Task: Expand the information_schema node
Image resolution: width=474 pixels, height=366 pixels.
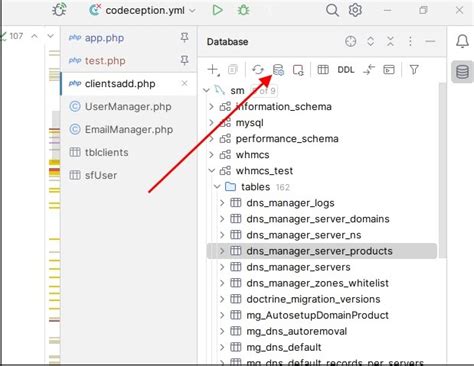Action: pyautogui.click(x=211, y=106)
